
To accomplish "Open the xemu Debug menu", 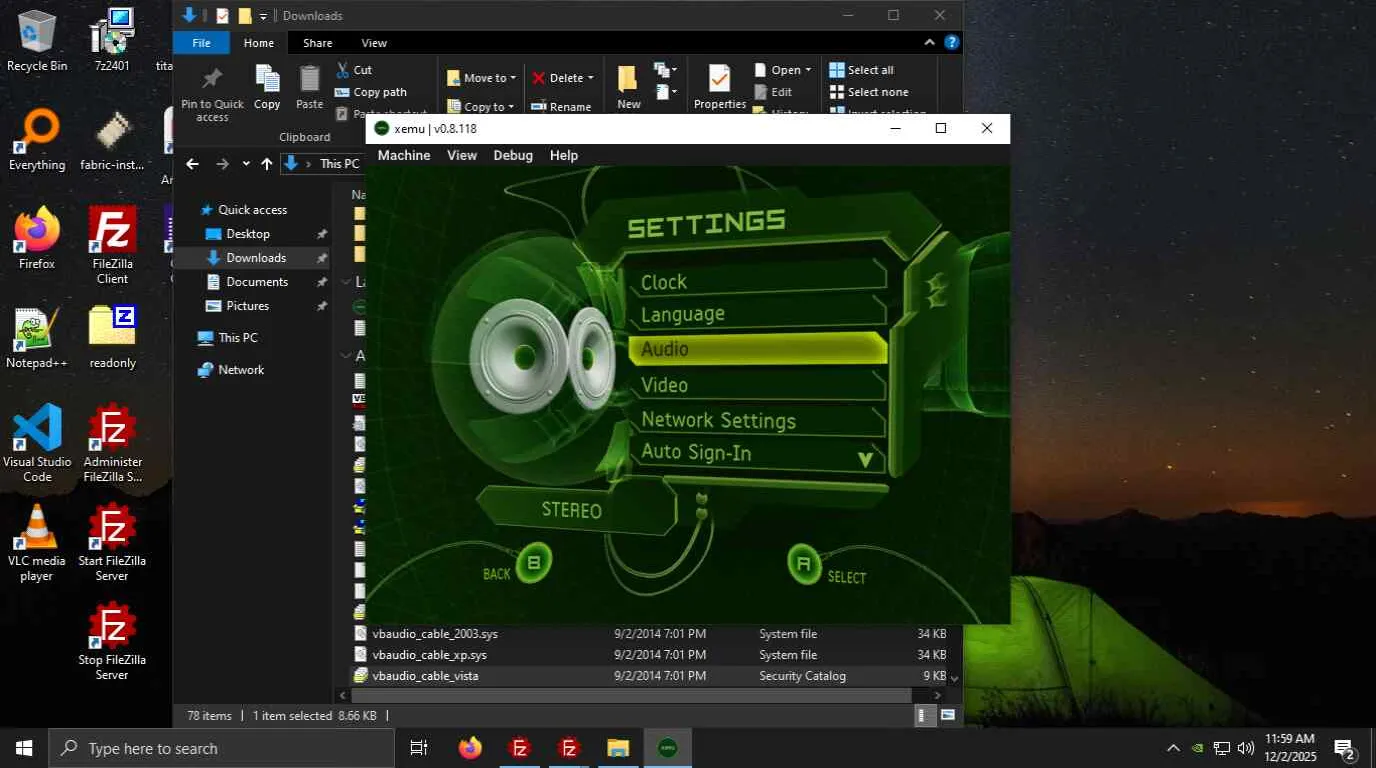I will pos(513,155).
